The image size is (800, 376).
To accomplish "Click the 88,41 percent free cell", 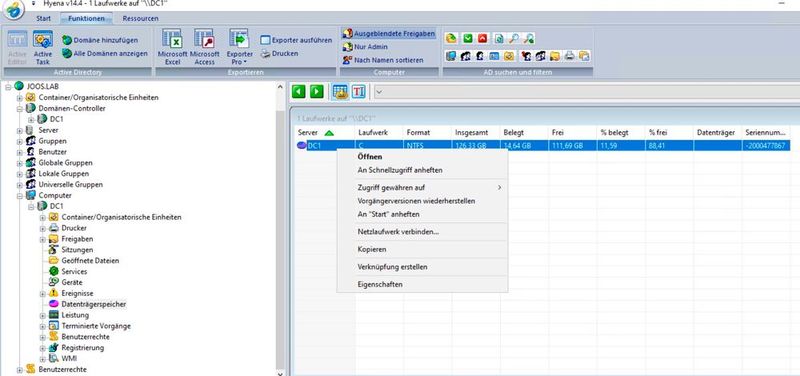I will click(x=669, y=146).
